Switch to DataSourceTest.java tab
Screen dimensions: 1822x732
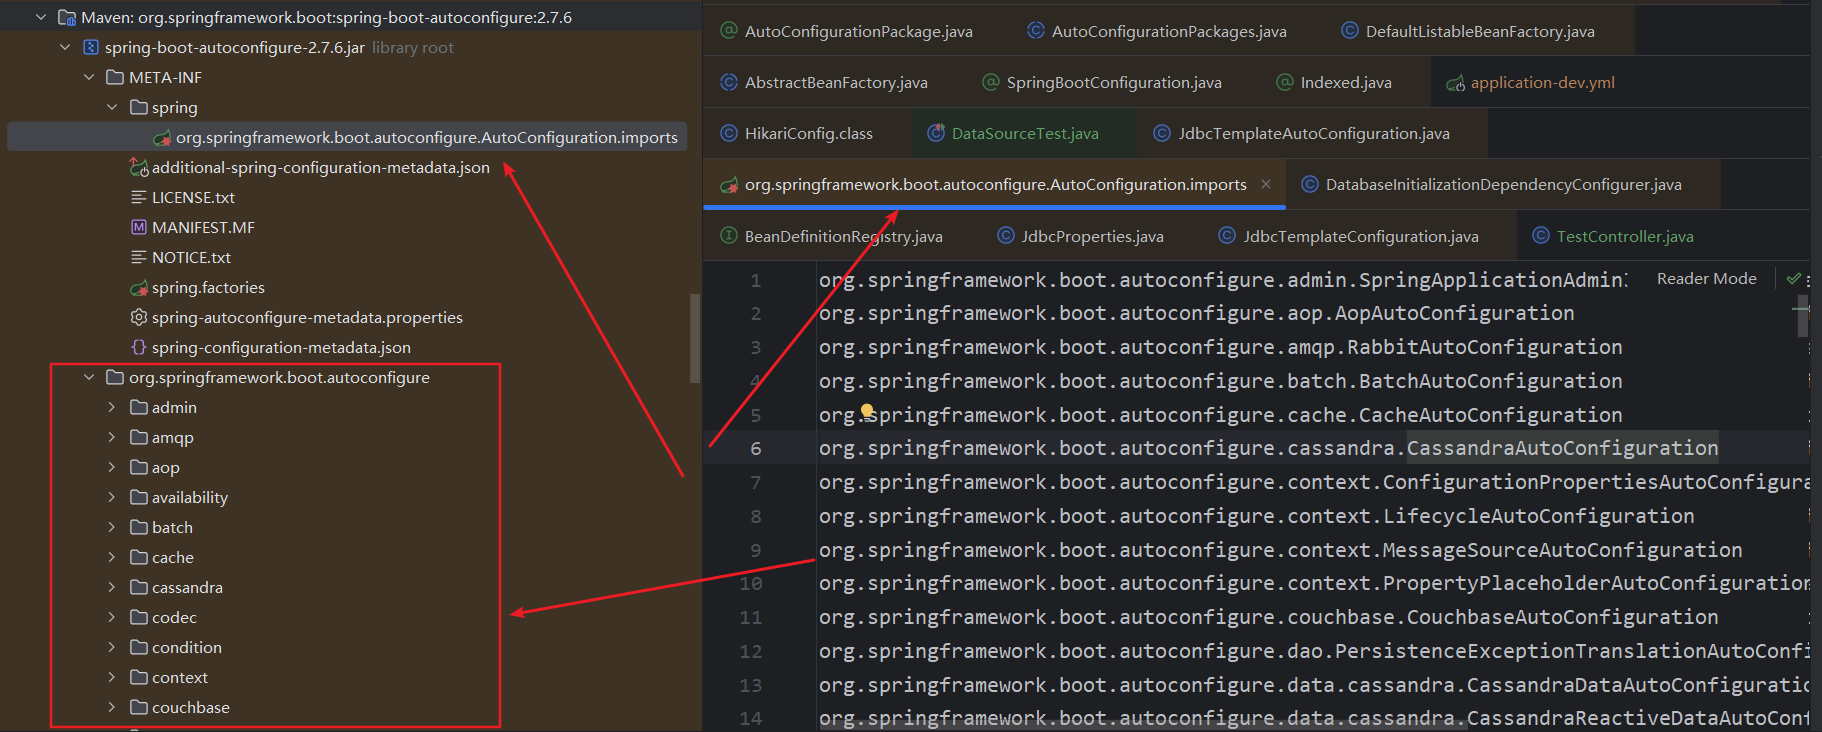click(x=1013, y=133)
